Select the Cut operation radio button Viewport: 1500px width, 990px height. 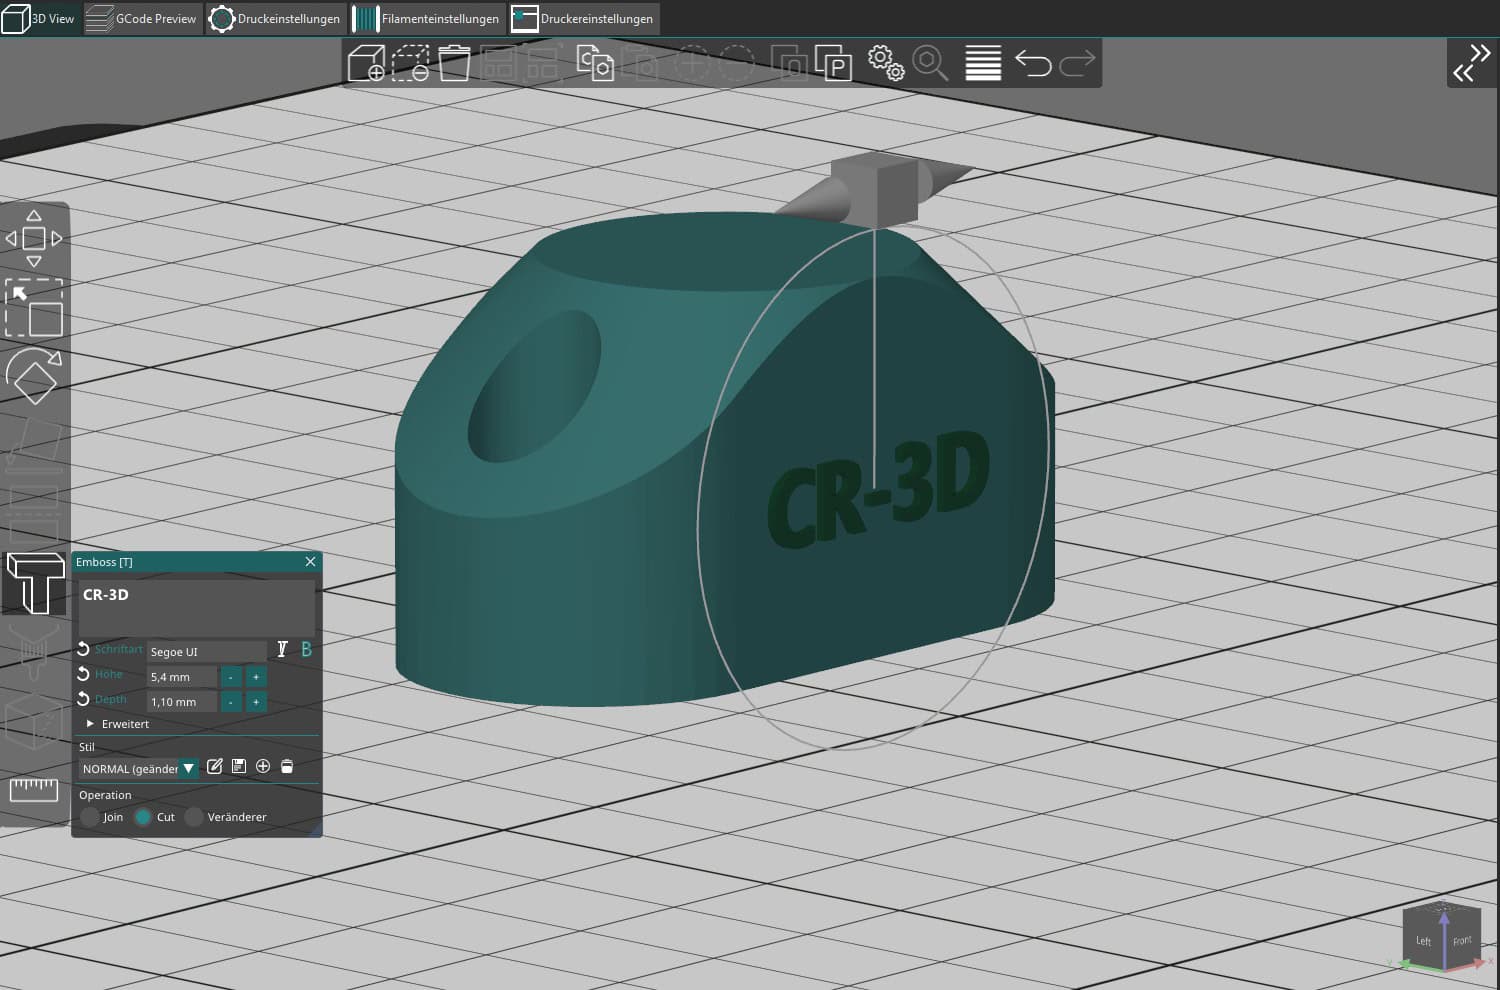point(143,817)
